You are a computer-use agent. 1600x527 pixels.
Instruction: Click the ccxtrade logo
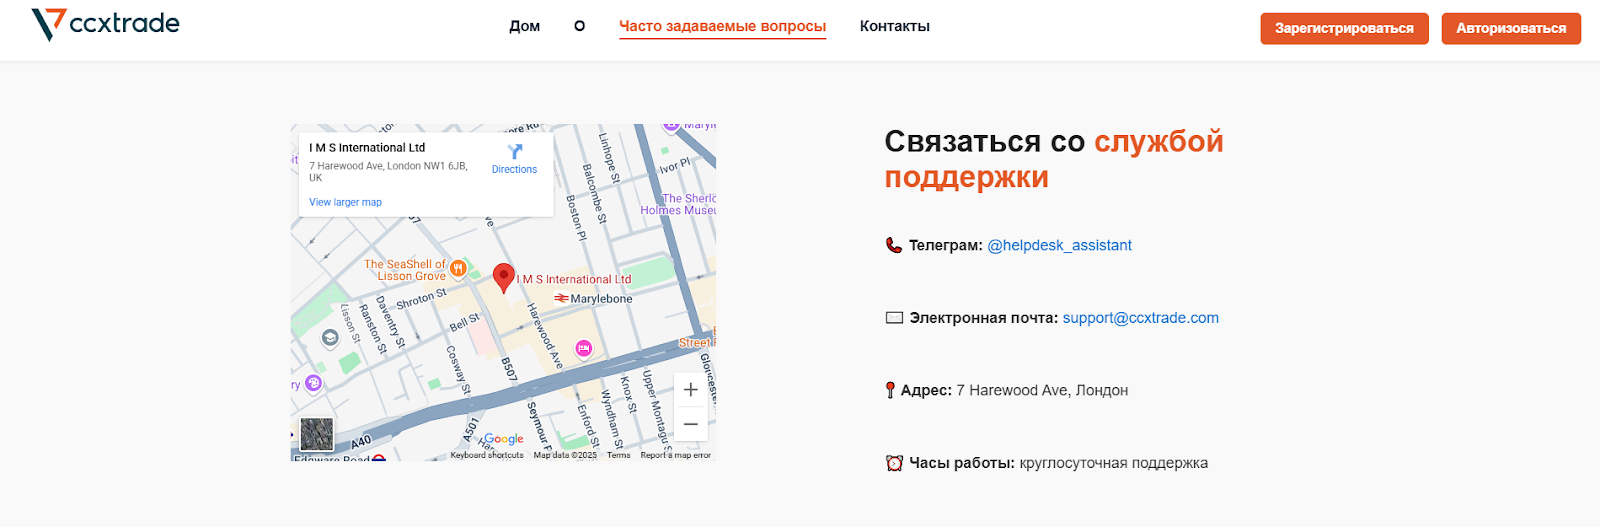(x=105, y=24)
